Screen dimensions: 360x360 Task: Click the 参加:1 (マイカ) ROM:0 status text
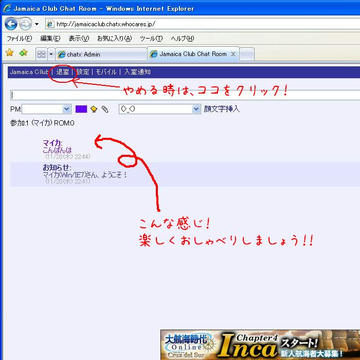pos(42,124)
